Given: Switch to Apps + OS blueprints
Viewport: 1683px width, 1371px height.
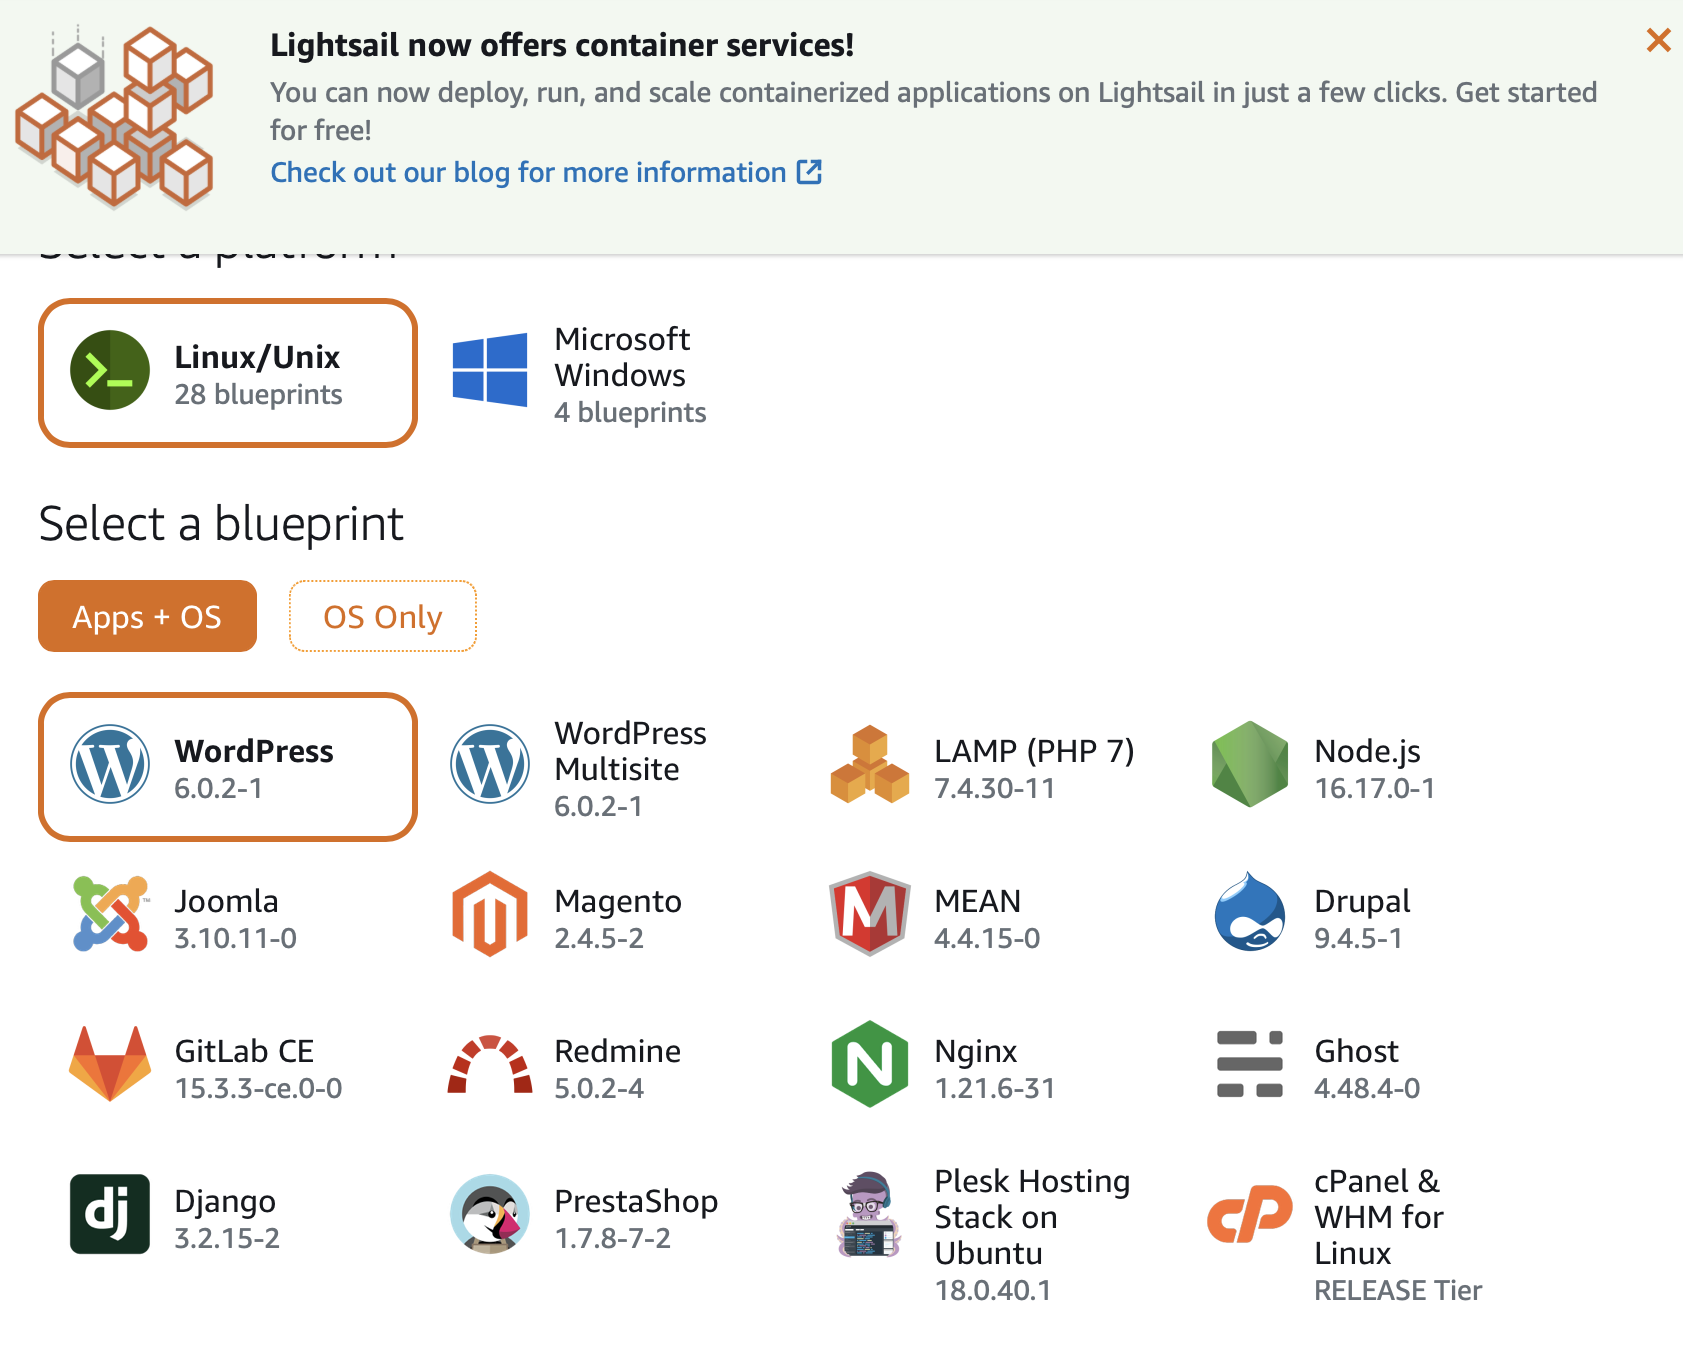Looking at the screenshot, I should tap(147, 616).
